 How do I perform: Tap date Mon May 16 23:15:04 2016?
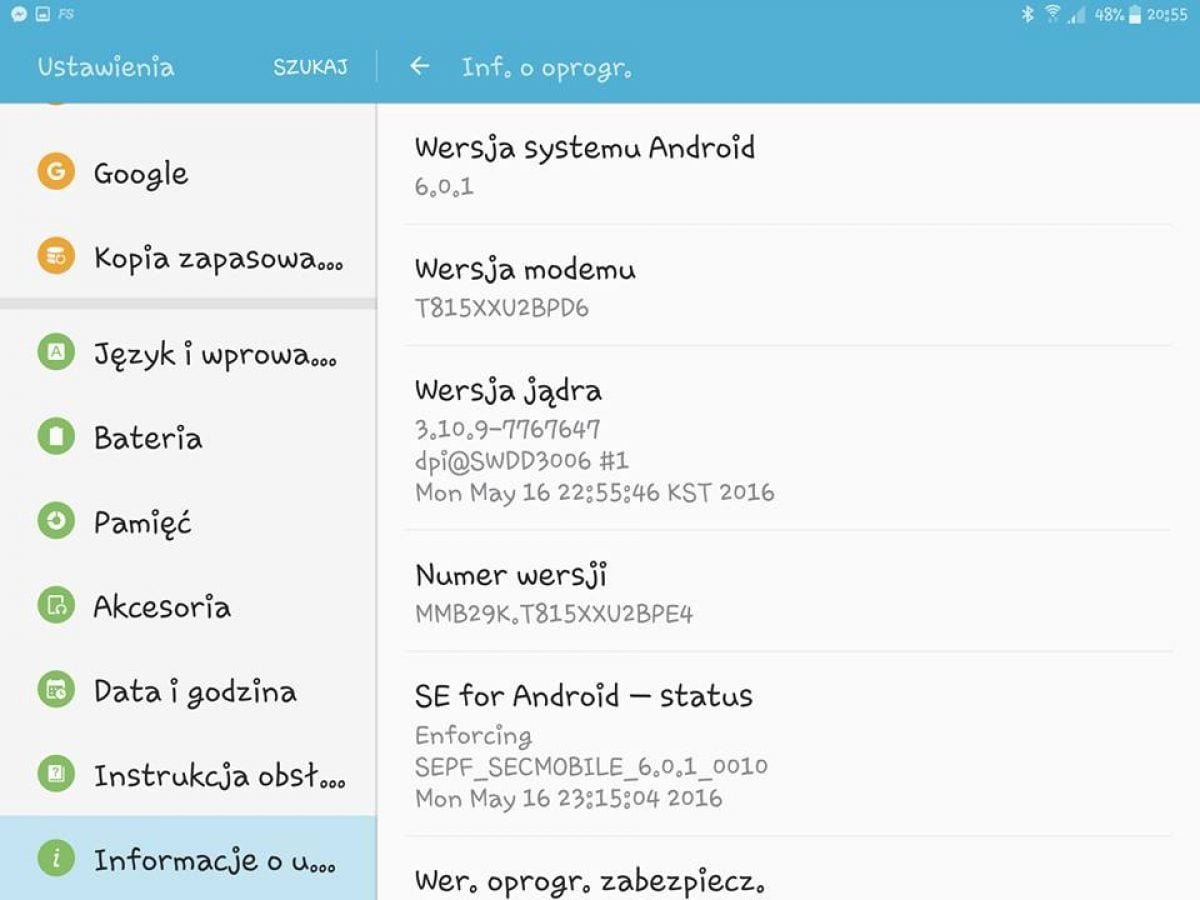tap(568, 798)
